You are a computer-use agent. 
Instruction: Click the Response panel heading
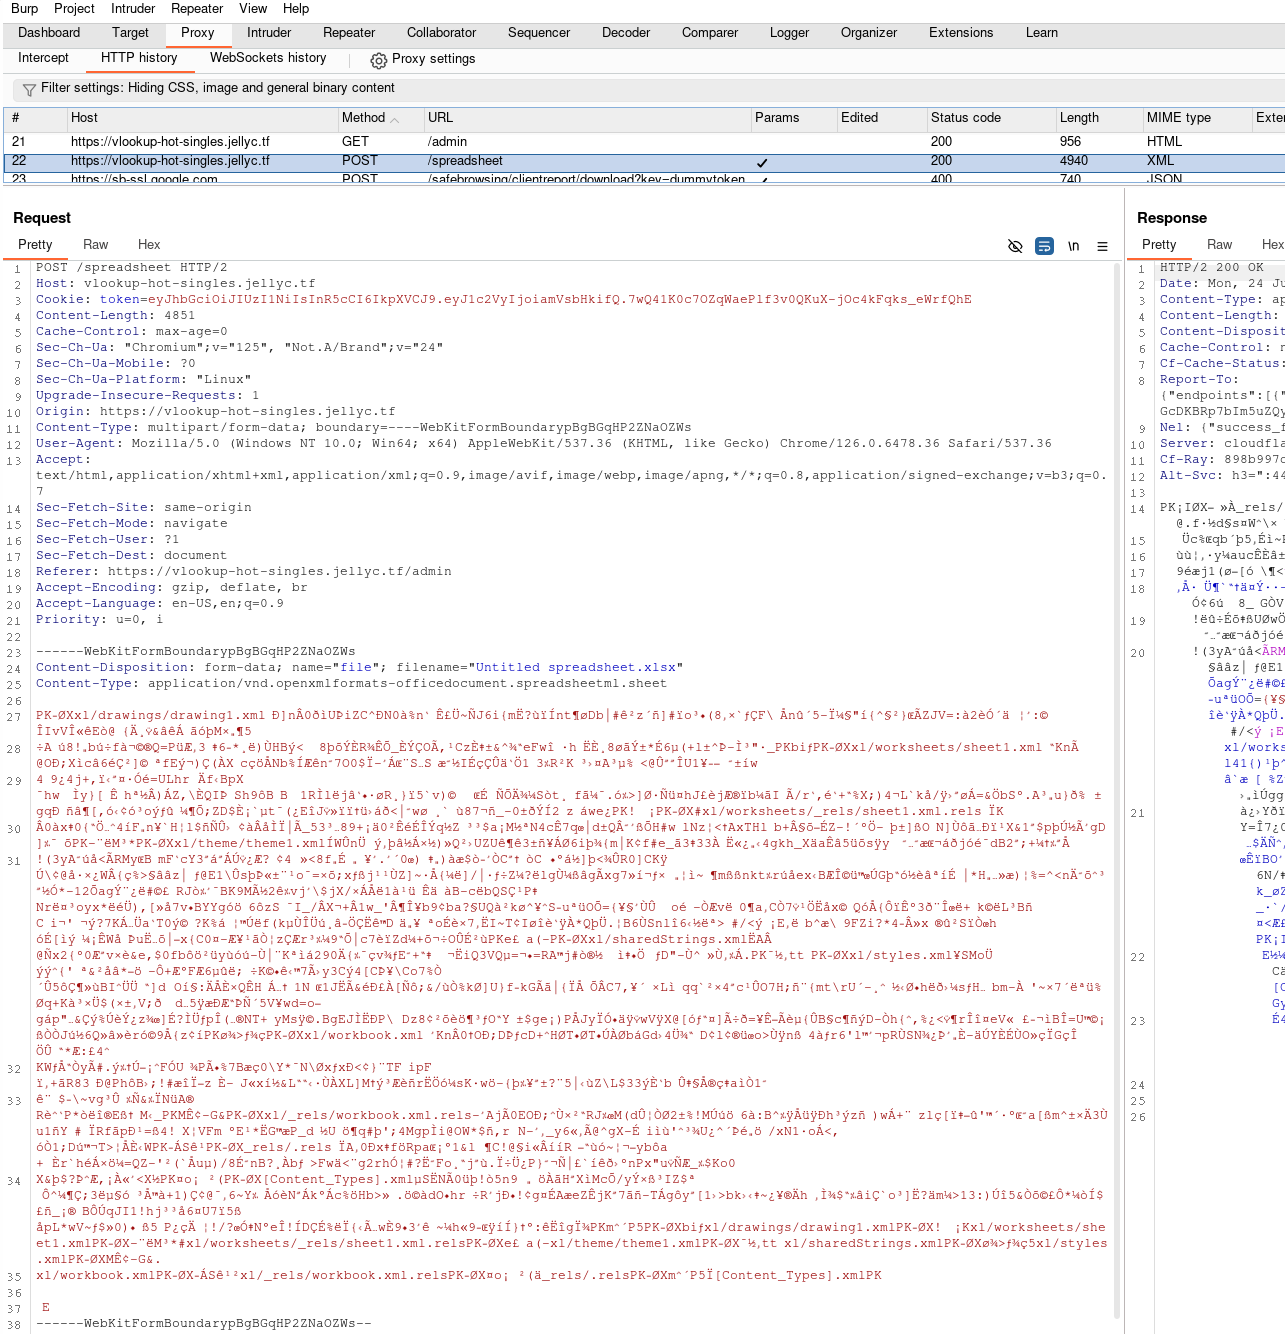[1172, 218]
